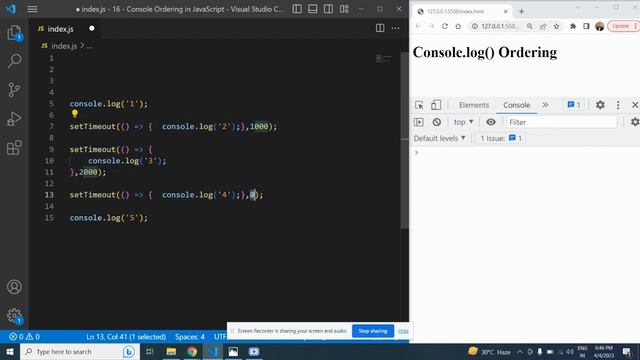This screenshot has width=640, height=360.
Task: Open the Accounts menu in activity bar
Action: click(x=14, y=287)
